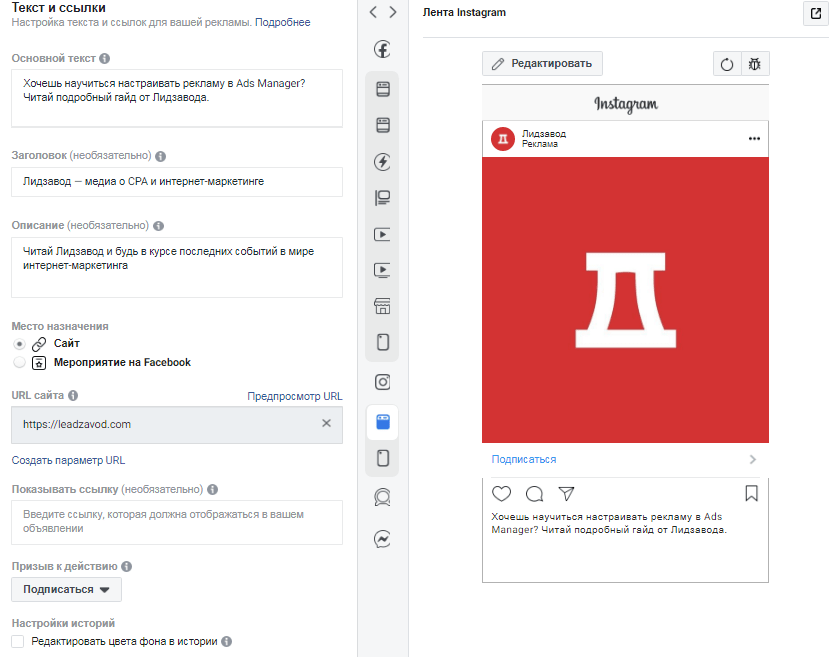
Task: Show info for Редактировать цвета фона в истории
Action: pyautogui.click(x=227, y=641)
